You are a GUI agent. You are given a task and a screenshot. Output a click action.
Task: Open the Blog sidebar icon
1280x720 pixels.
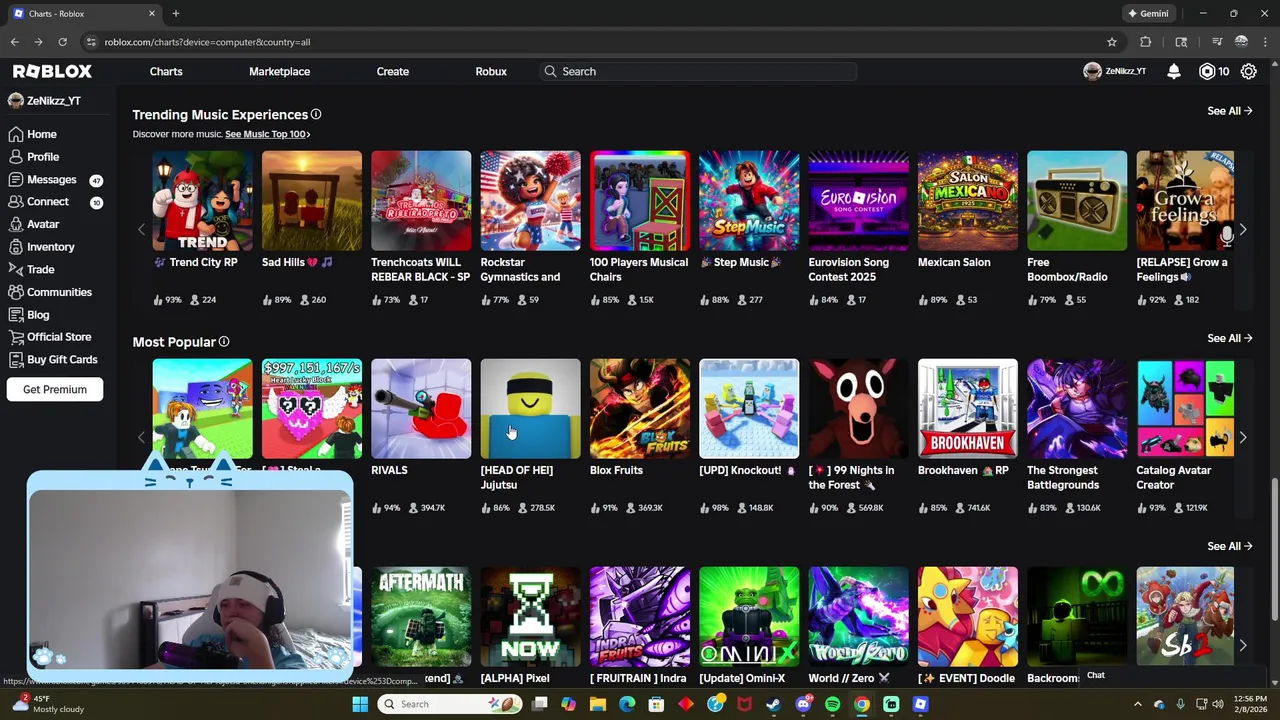16,315
